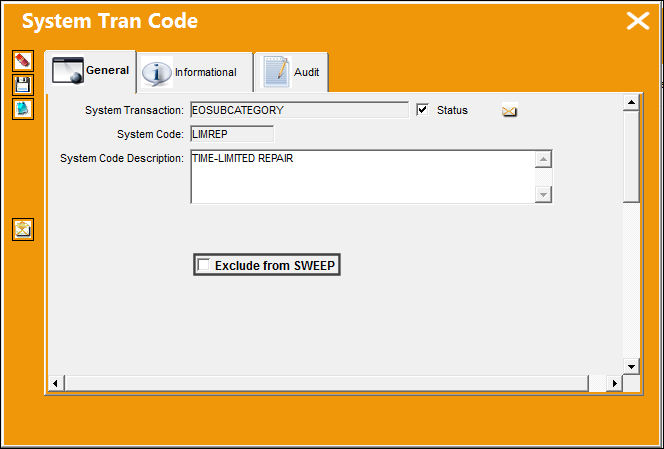Click the eraser clear icon in sidebar

click(23, 61)
